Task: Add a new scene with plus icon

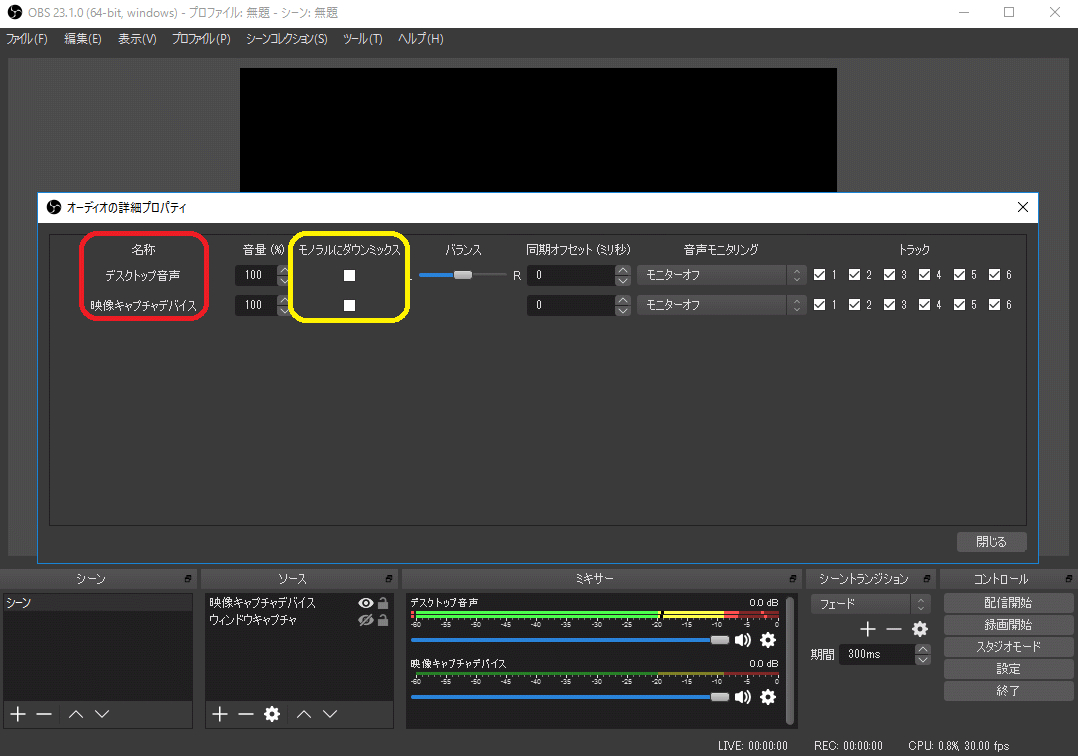Action: [x=17, y=714]
